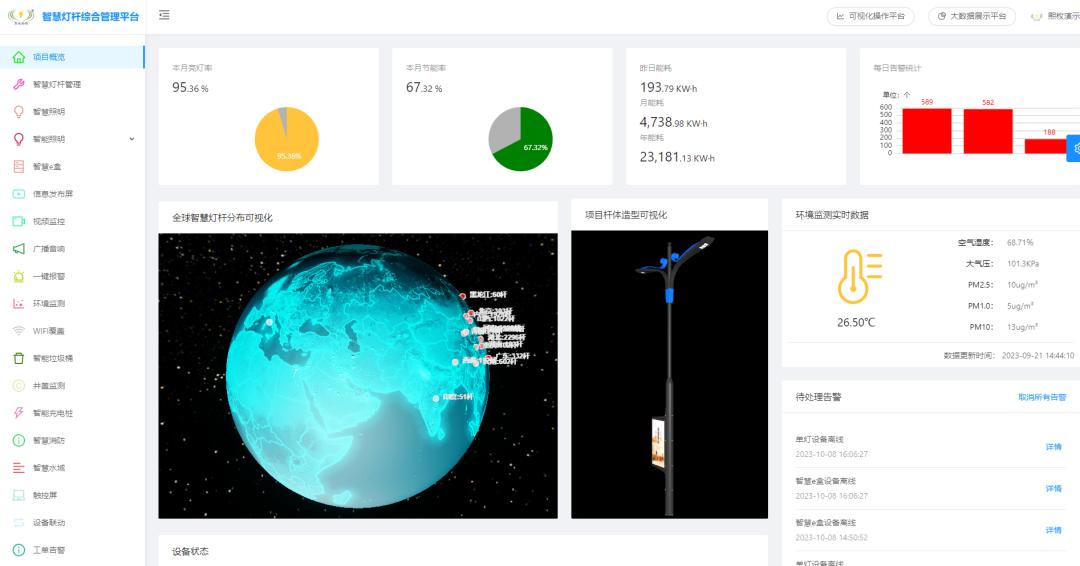Open the 熙枚演示 user account menu
Image resolution: width=1080 pixels, height=566 pixels.
point(1054,17)
